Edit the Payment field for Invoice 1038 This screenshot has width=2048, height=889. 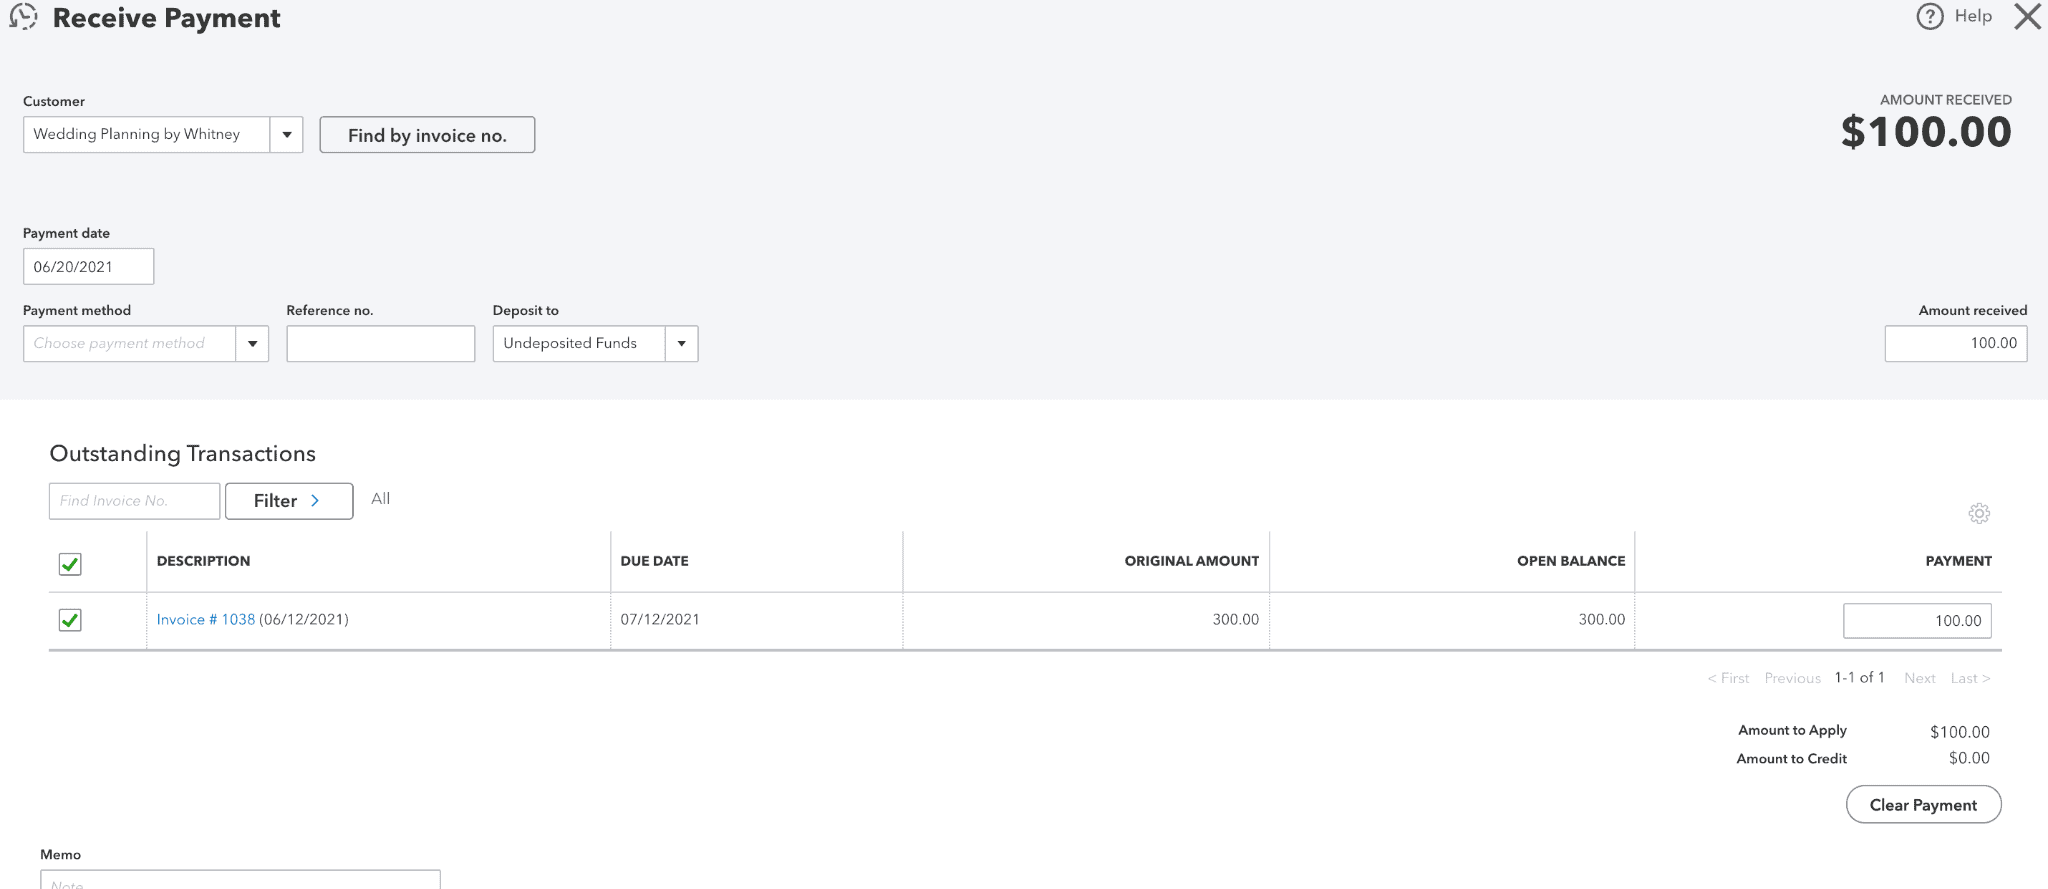1917,621
